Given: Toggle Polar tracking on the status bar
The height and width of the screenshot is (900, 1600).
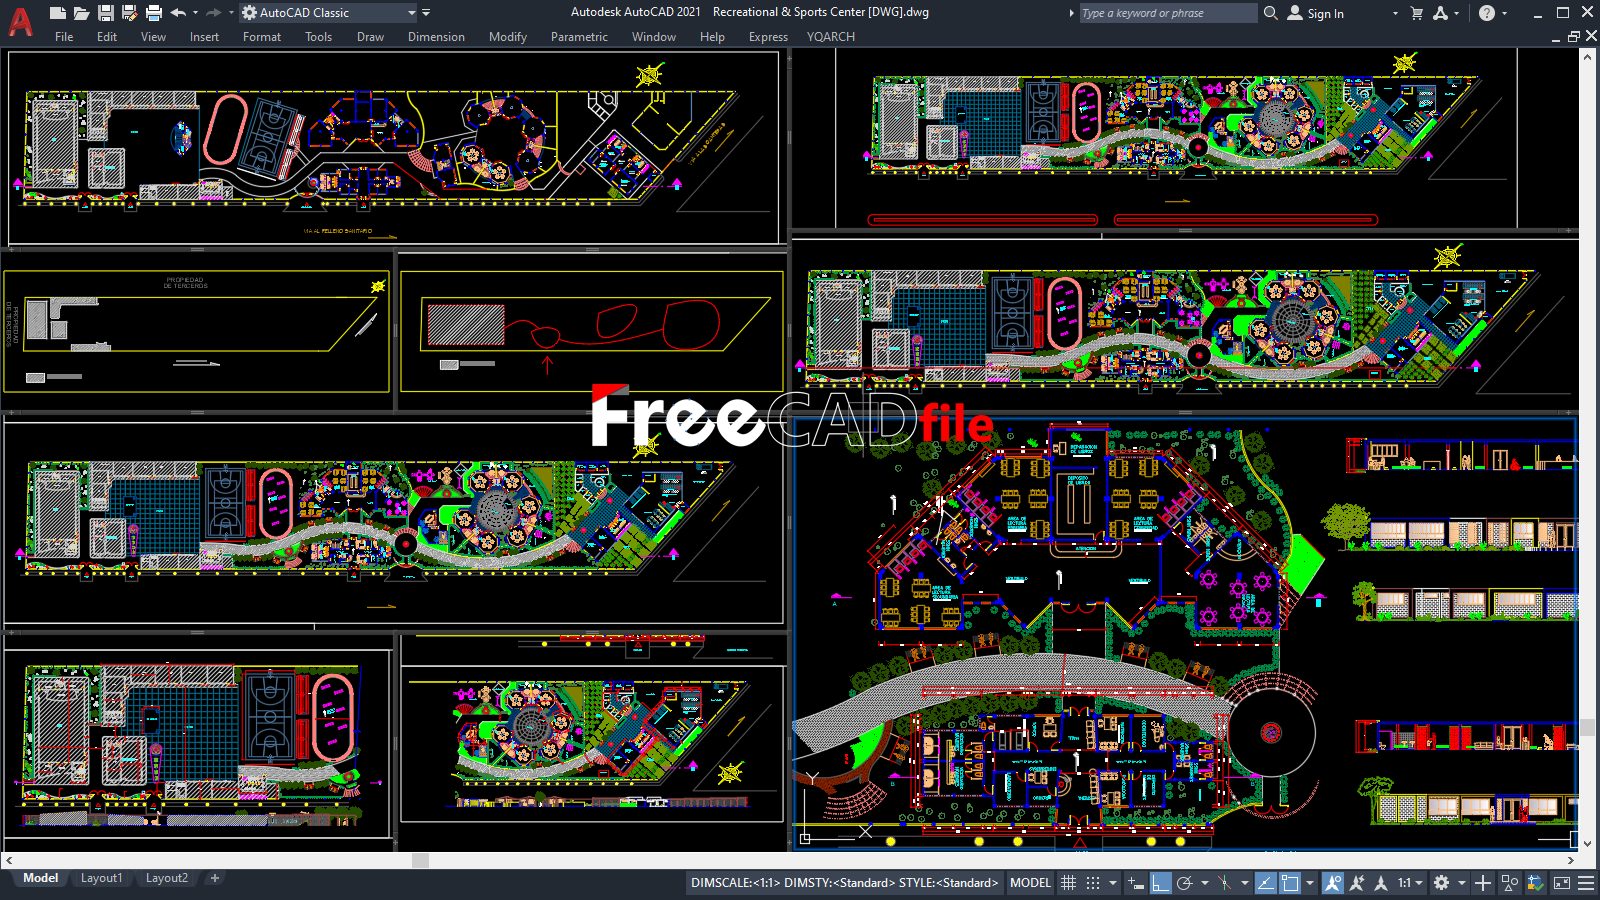Looking at the screenshot, I should (1185, 883).
